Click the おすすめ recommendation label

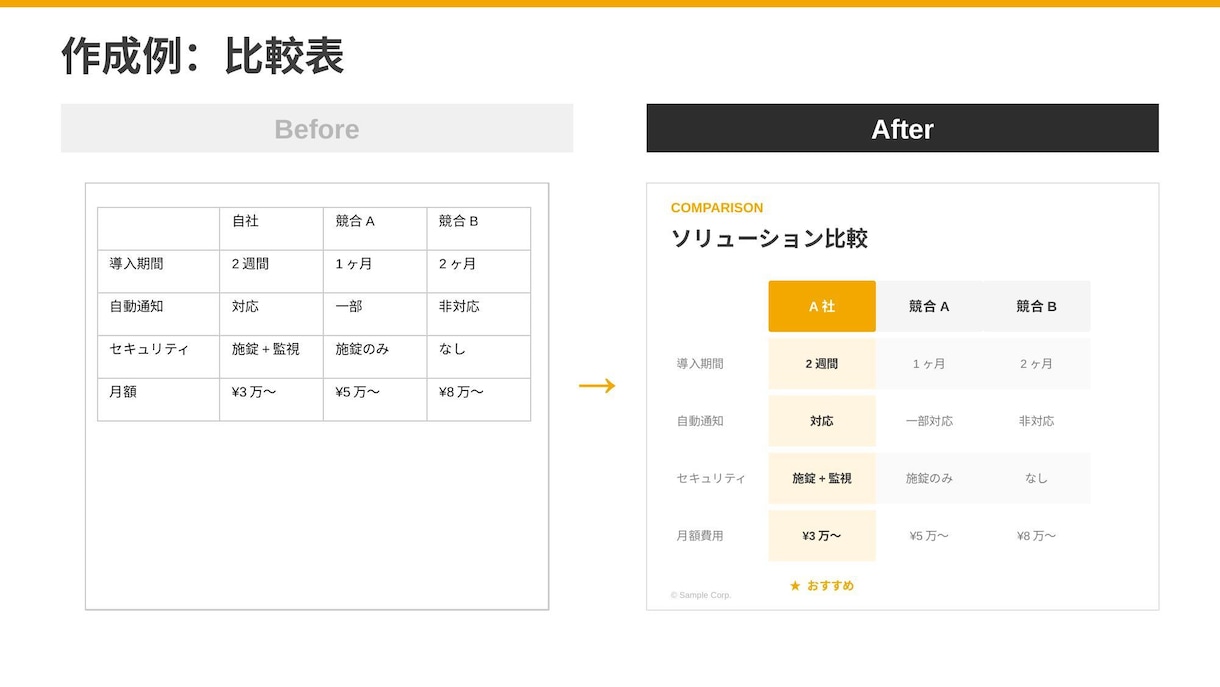tap(831, 586)
